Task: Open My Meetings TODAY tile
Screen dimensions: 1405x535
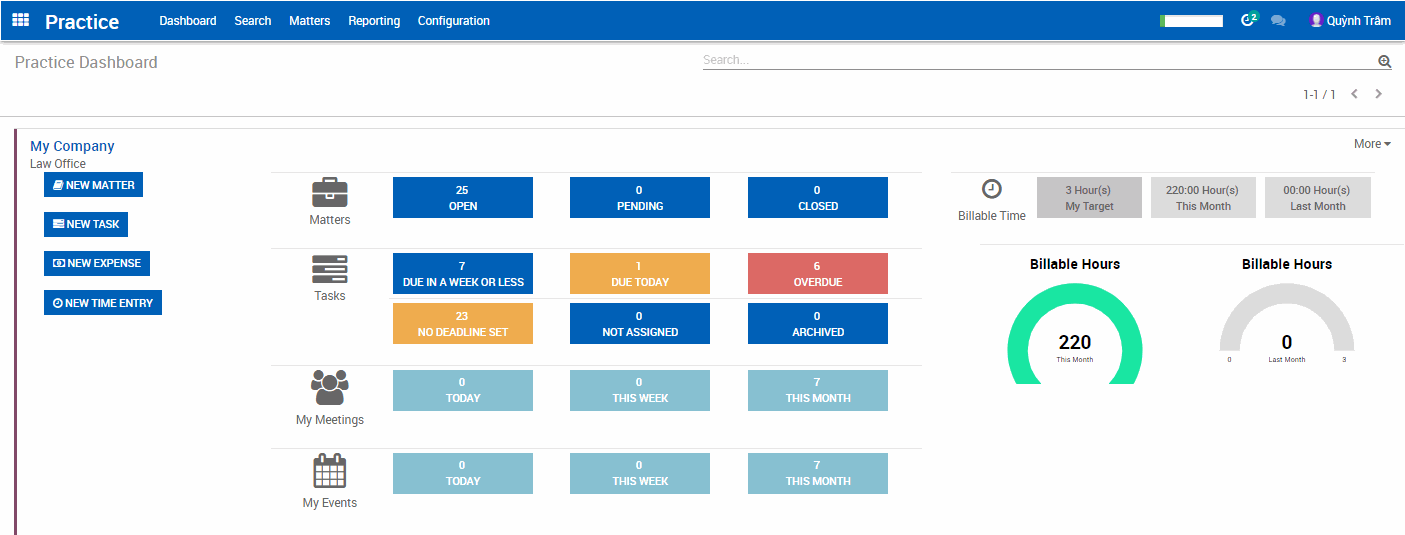Action: (x=463, y=390)
